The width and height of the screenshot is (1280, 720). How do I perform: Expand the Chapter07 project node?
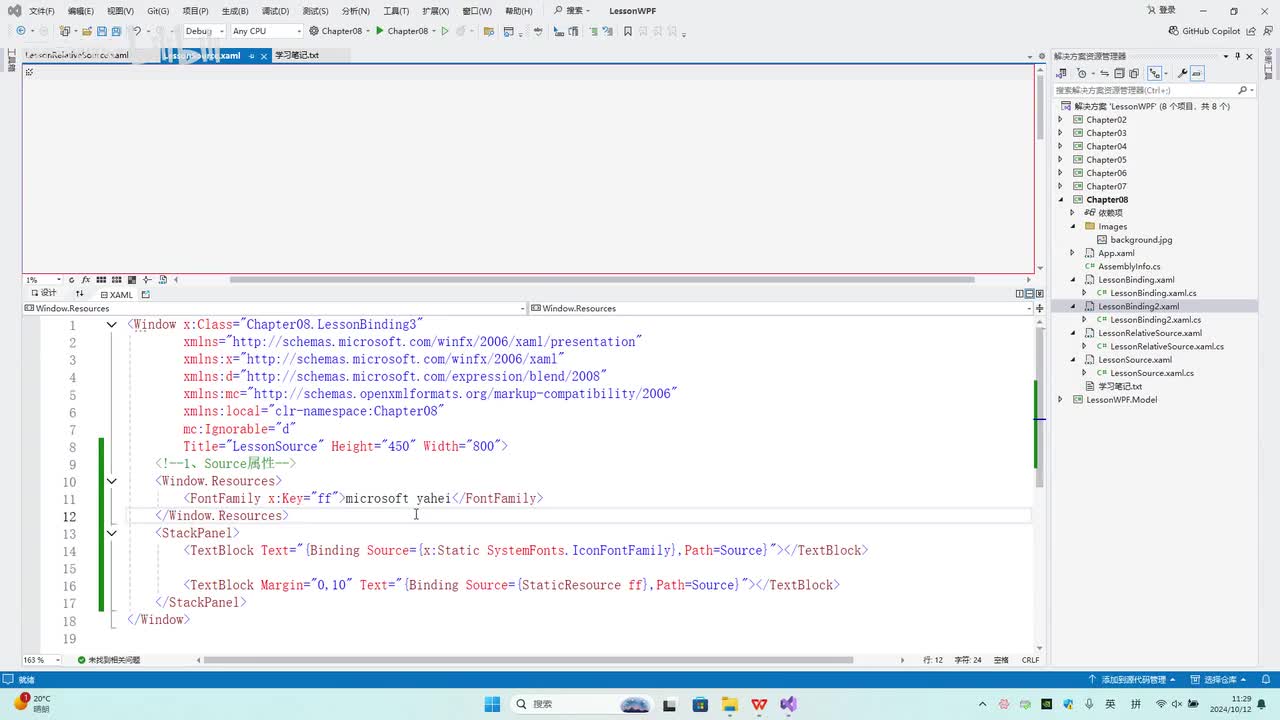[1061, 186]
